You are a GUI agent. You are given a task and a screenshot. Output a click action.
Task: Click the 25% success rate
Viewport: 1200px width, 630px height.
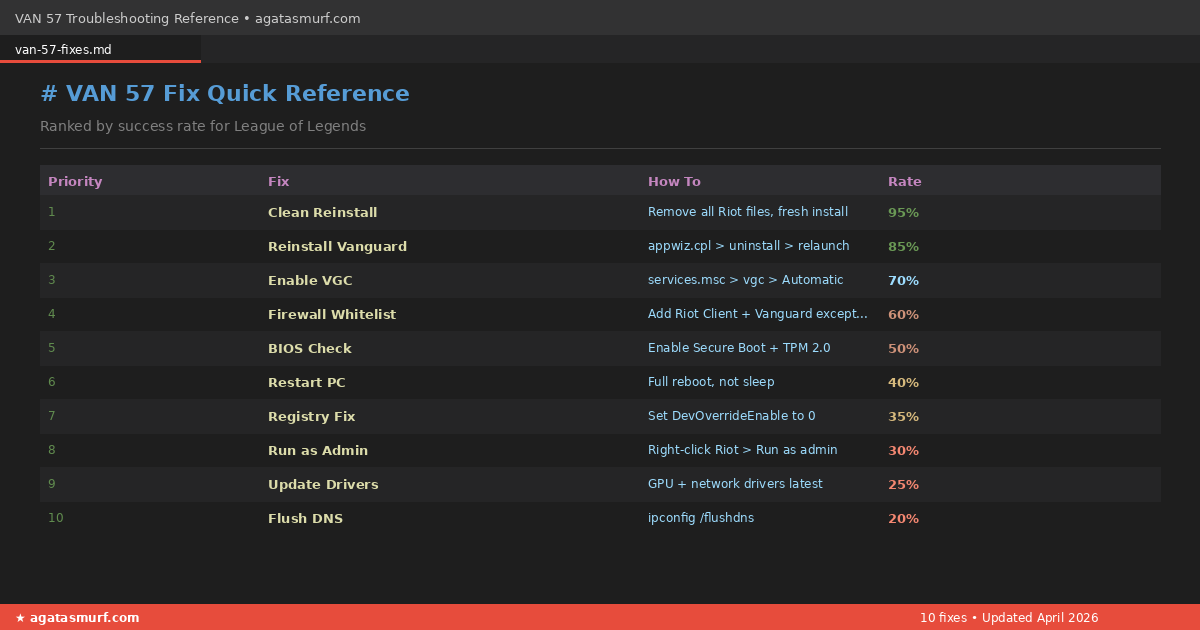click(903, 485)
